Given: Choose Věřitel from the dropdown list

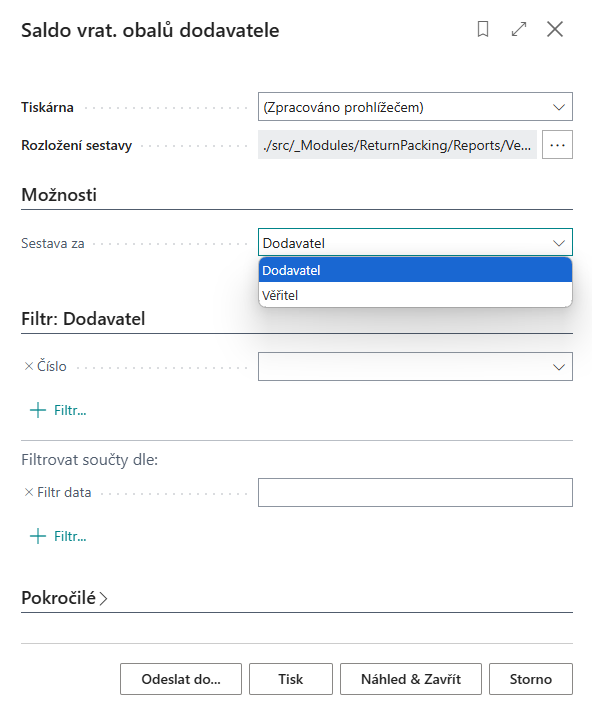Looking at the screenshot, I should pyautogui.click(x=415, y=295).
